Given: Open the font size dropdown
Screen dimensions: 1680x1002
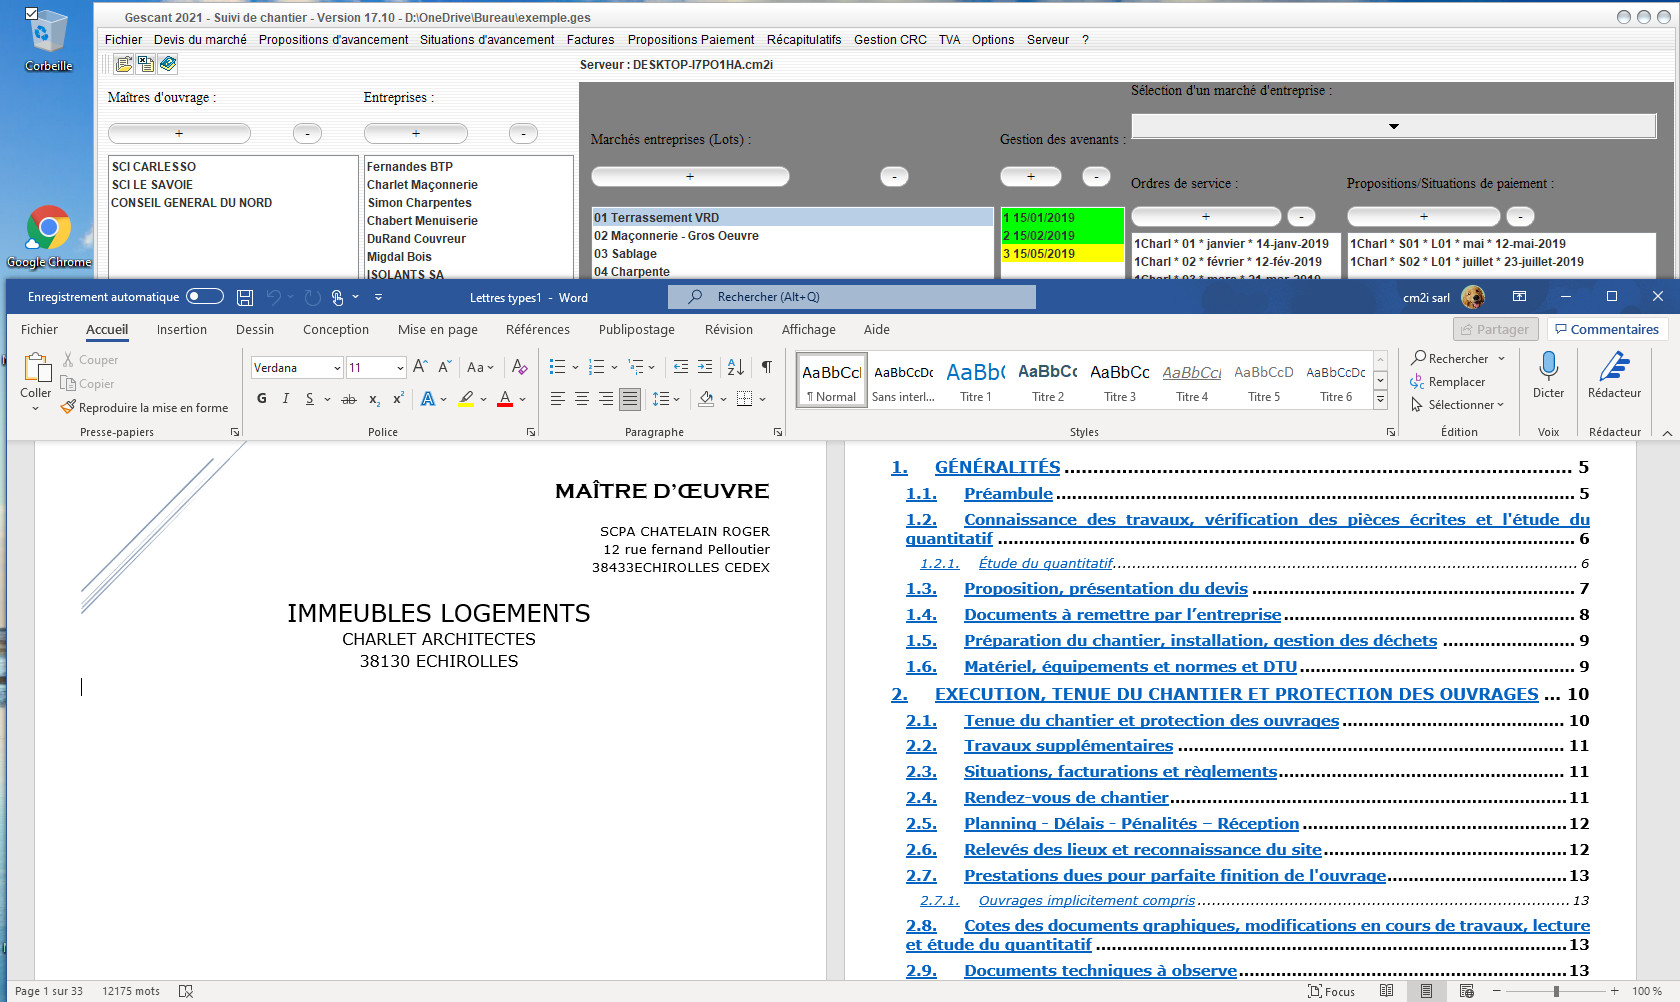Looking at the screenshot, I should pyautogui.click(x=400, y=368).
